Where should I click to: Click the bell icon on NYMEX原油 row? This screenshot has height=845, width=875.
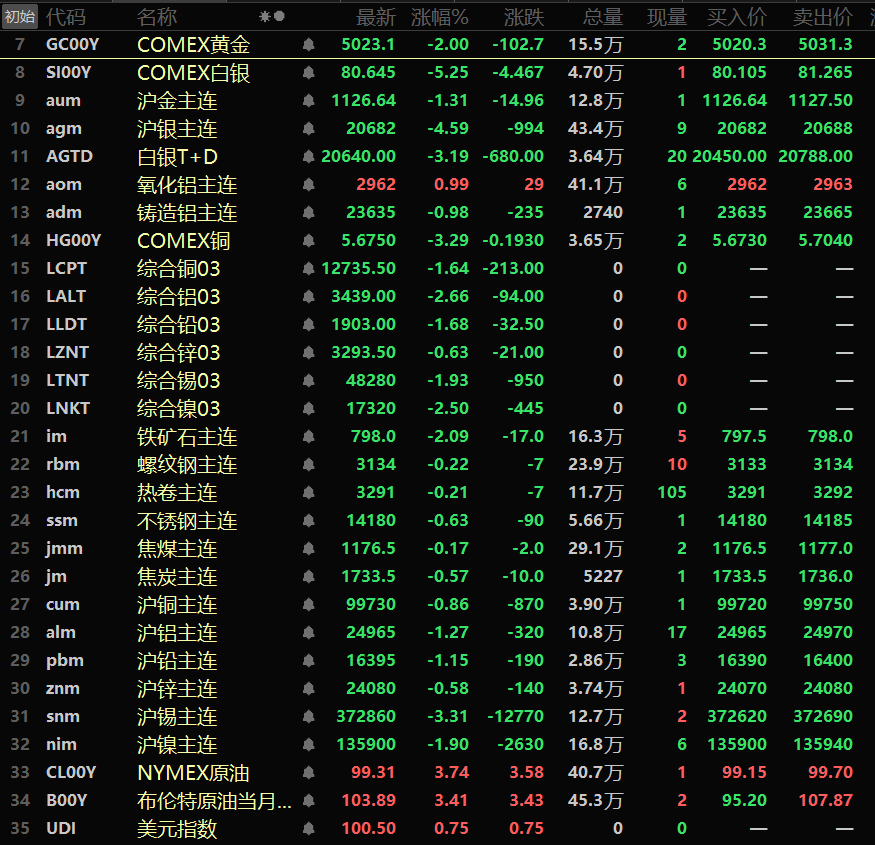point(308,773)
